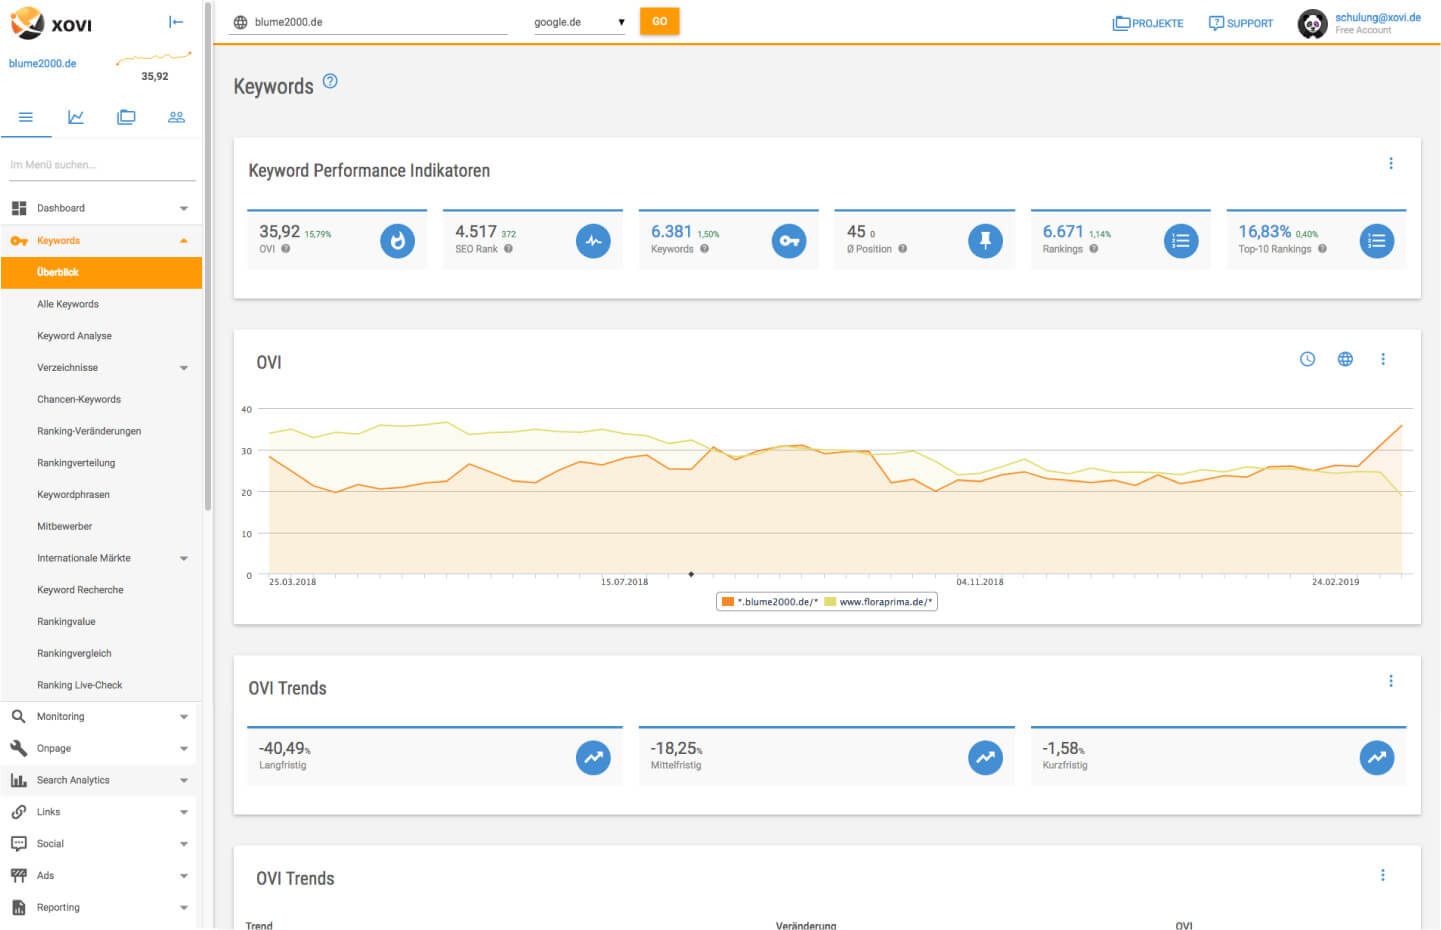Click the OVI flame icon
The height and width of the screenshot is (930, 1441).
tap(398, 241)
